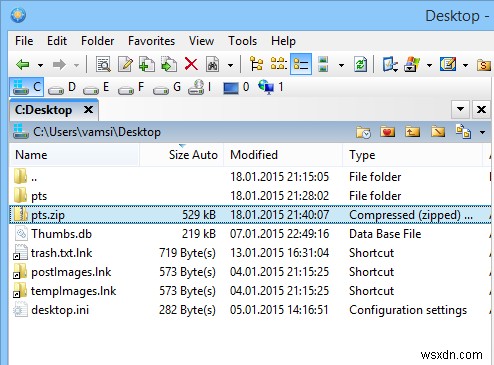Open the find binoculars icon
Viewport: 494px width, 365px height.
click(213, 64)
